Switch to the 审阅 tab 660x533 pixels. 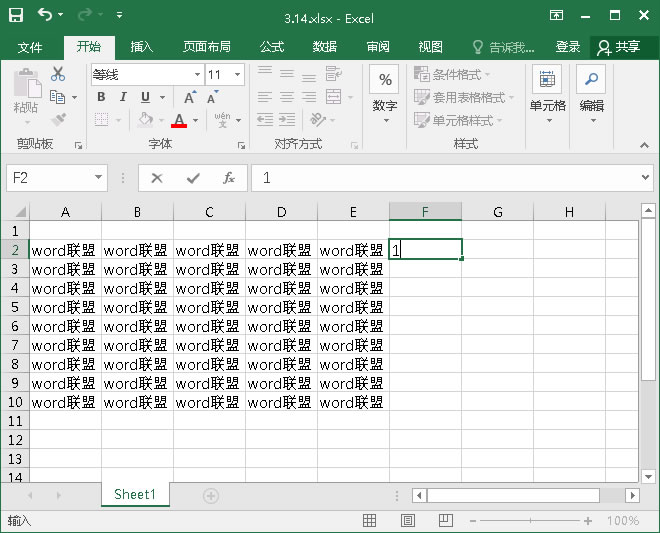(x=378, y=47)
